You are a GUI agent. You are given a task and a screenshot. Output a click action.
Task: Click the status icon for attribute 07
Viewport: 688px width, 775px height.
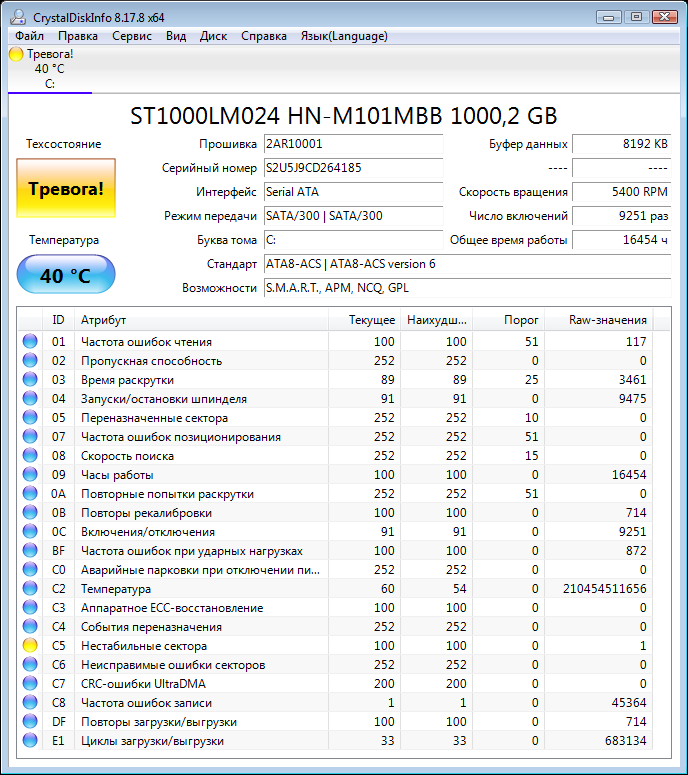30,436
